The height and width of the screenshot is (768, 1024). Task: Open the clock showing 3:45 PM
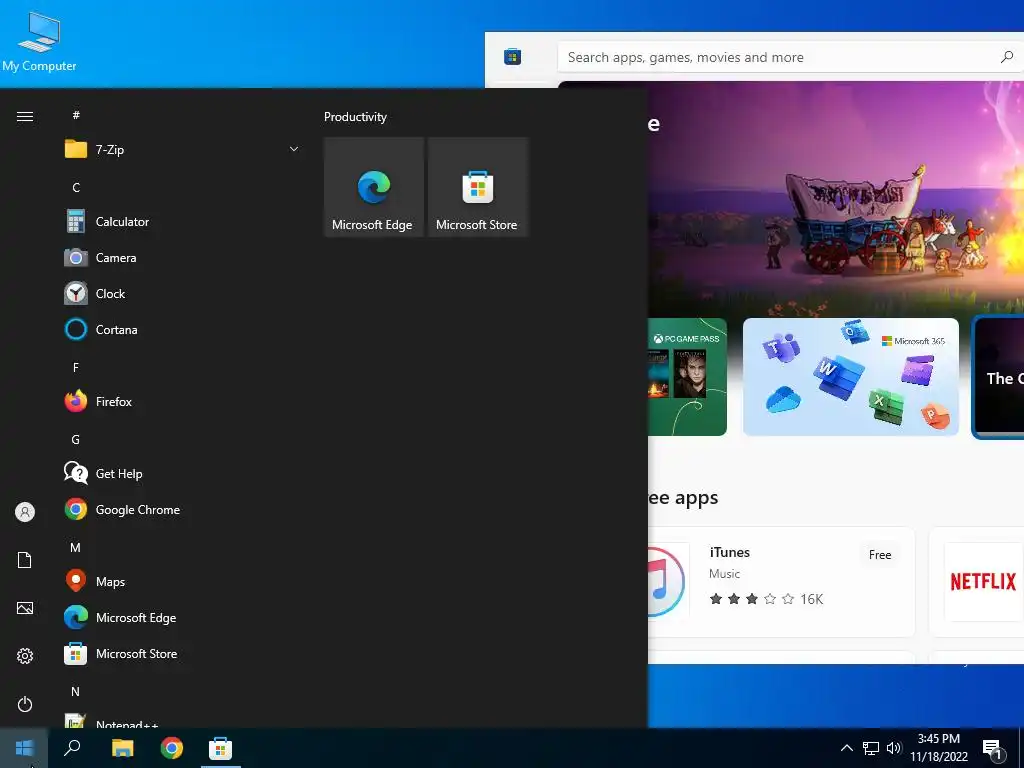[x=939, y=748]
